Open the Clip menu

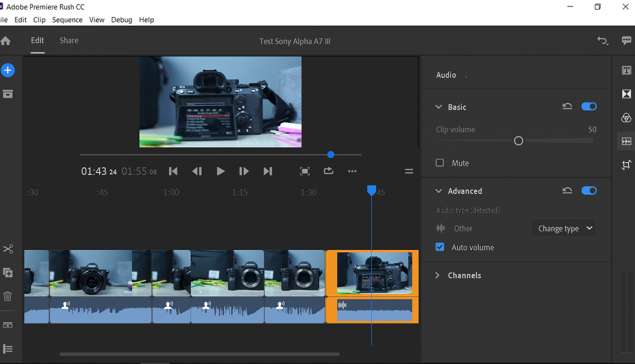point(39,20)
